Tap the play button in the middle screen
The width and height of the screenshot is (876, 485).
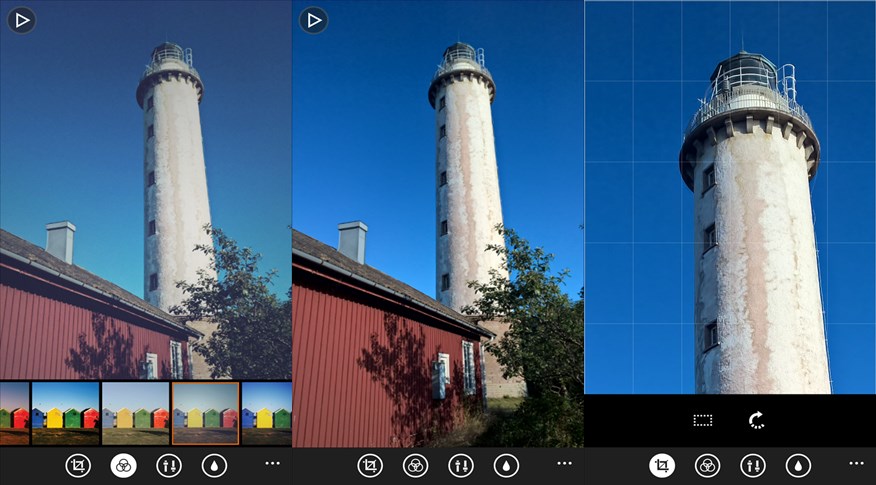tap(314, 21)
